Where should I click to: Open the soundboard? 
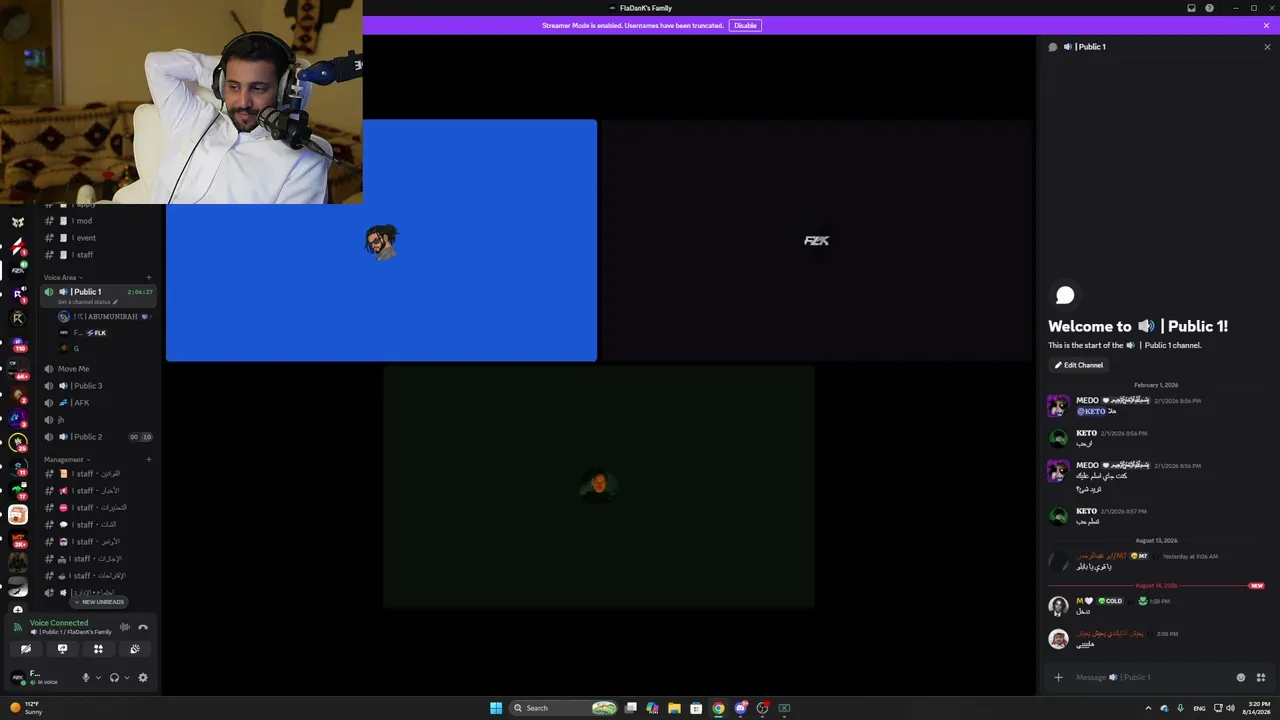135,649
